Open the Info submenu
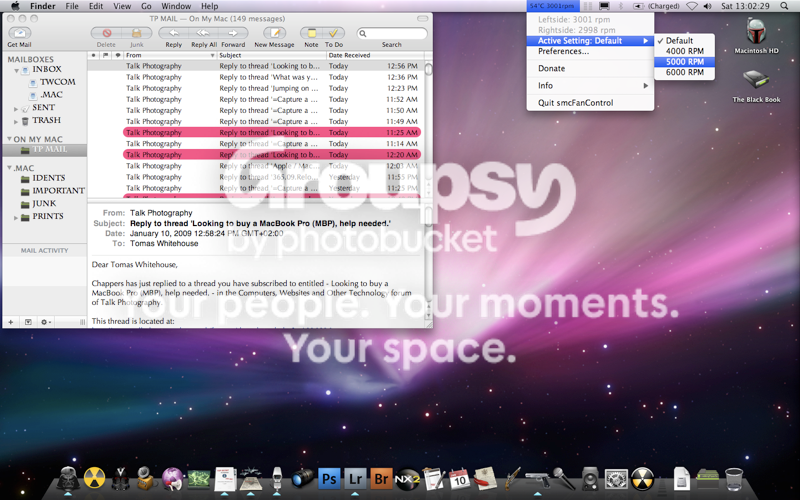 590,85
